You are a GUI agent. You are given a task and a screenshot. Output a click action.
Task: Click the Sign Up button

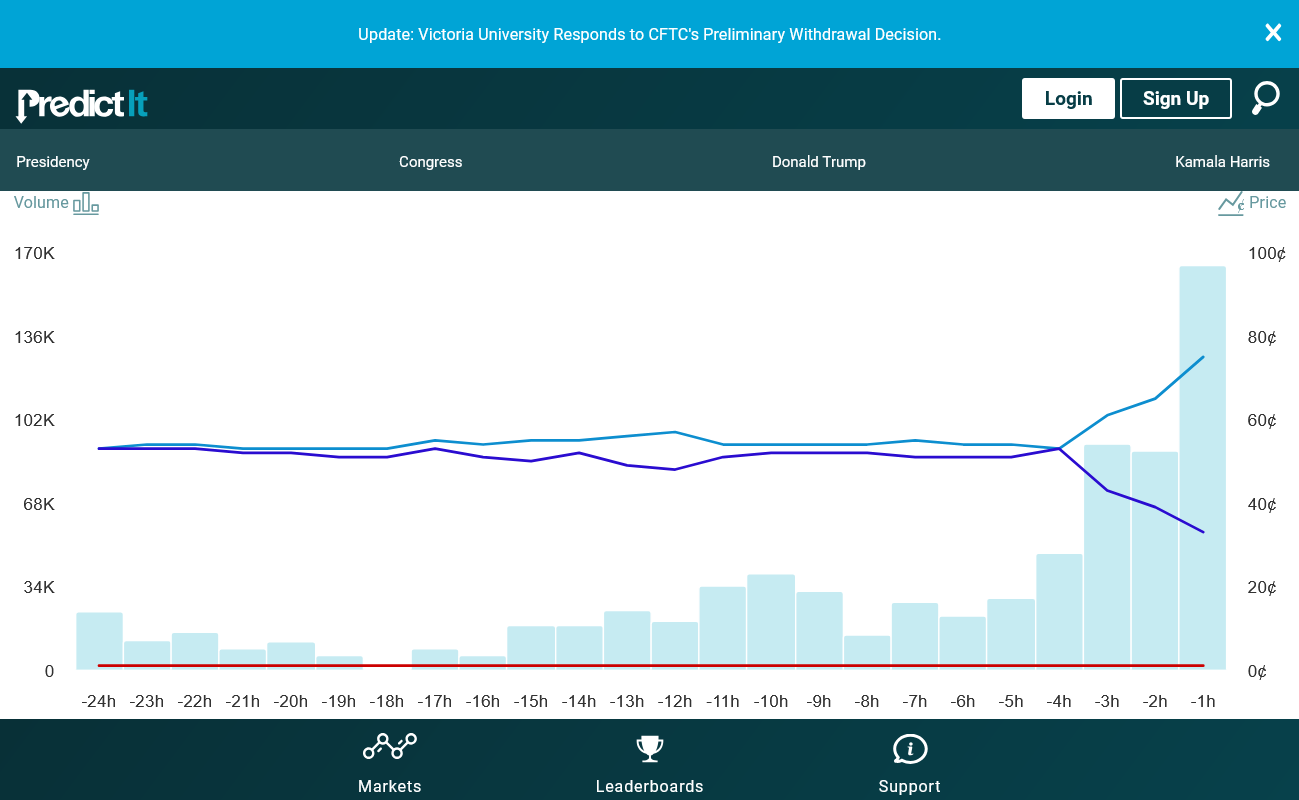1176,98
